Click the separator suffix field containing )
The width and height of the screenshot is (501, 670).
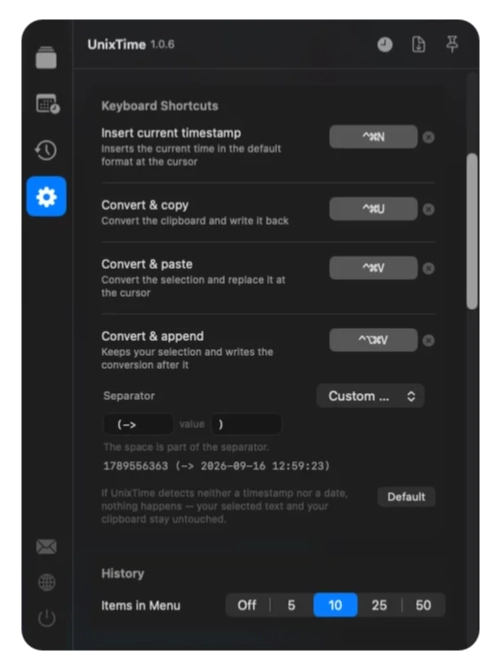click(x=246, y=424)
